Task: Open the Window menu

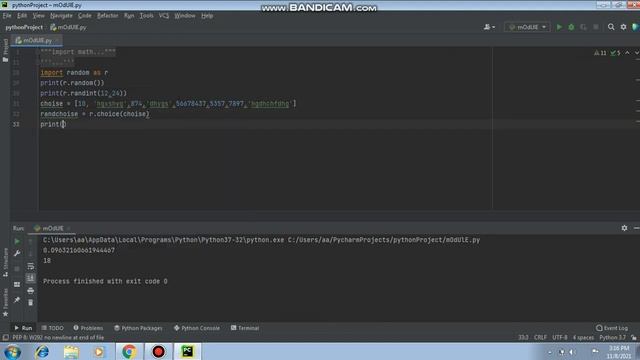Action: (184, 16)
